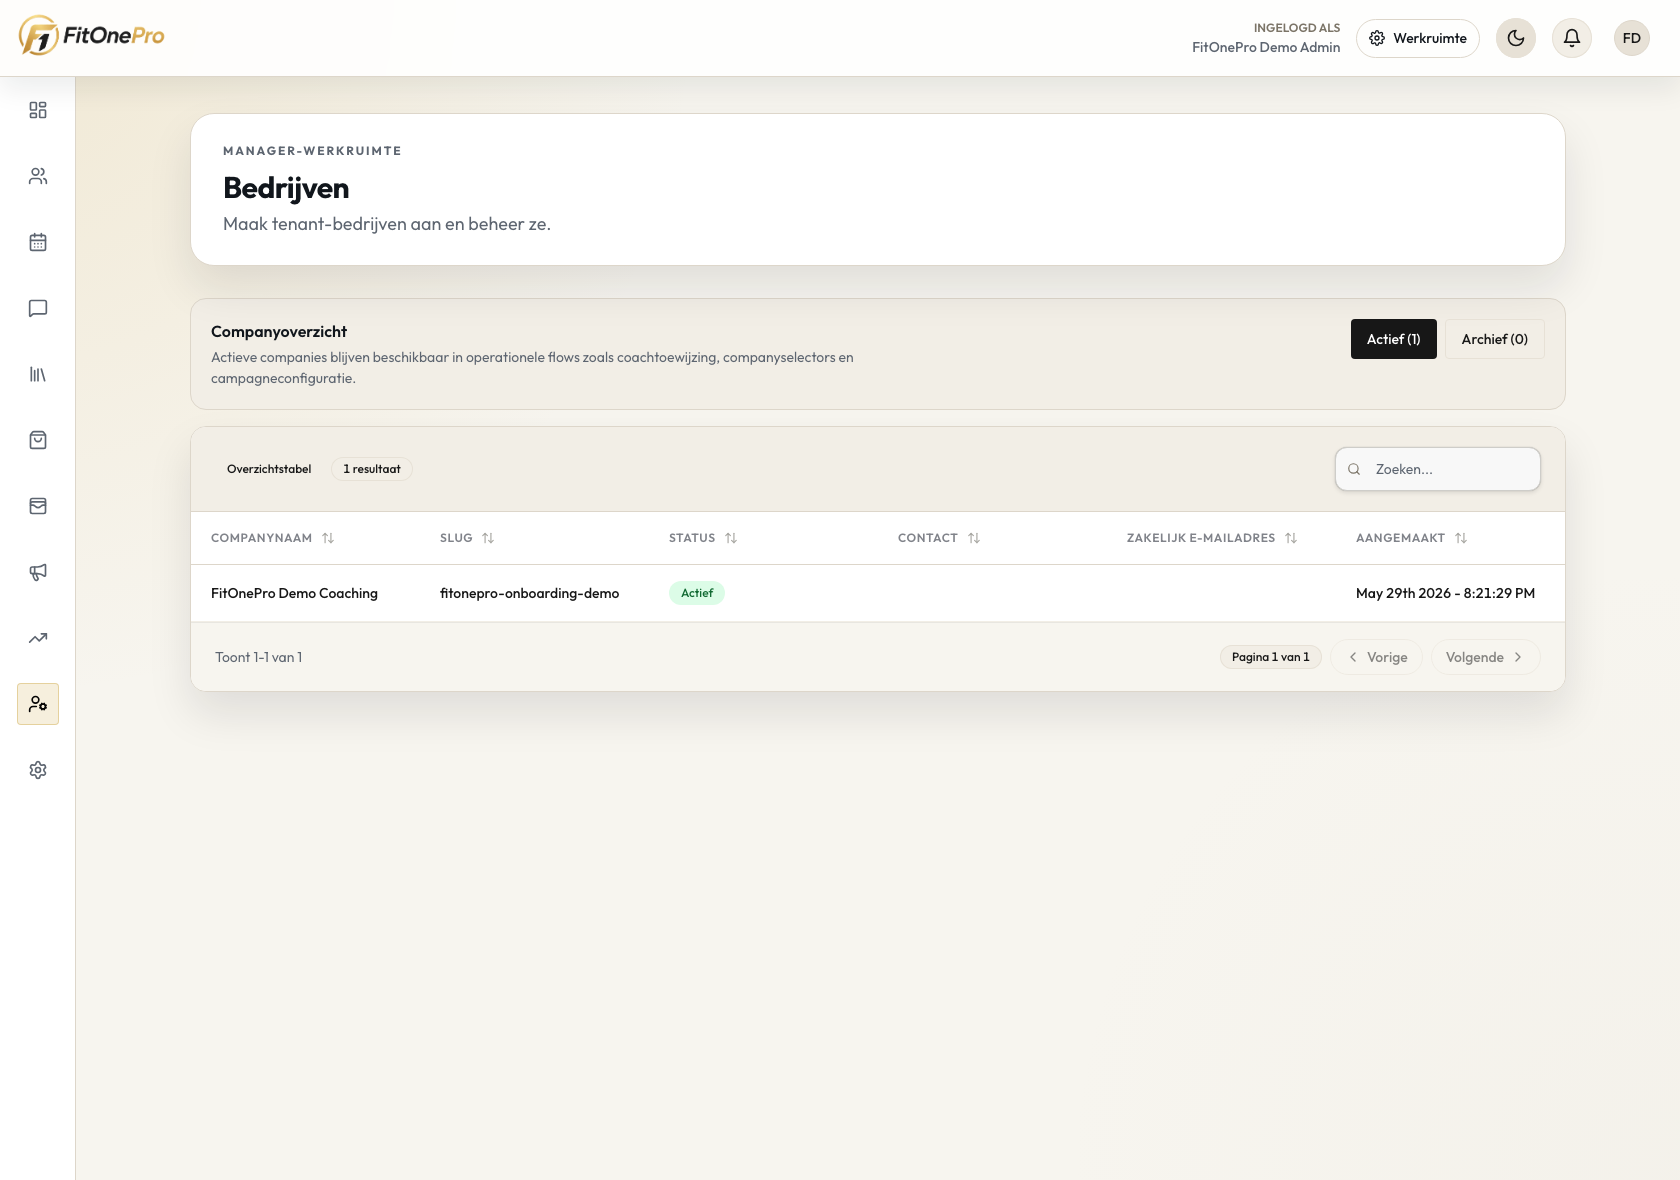Viewport: 1680px width, 1180px height.
Task: Switch to the Archief (0) tab
Action: pyautogui.click(x=1495, y=339)
